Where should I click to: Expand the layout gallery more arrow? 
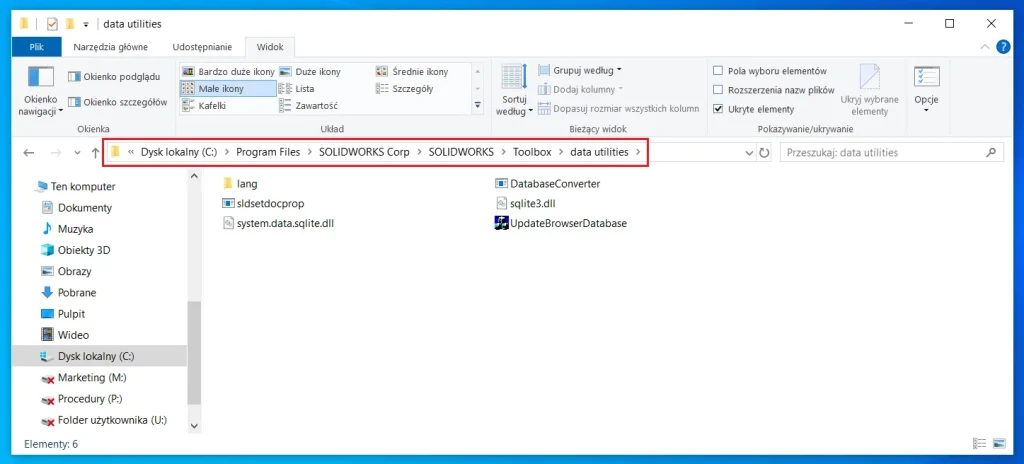[477, 105]
